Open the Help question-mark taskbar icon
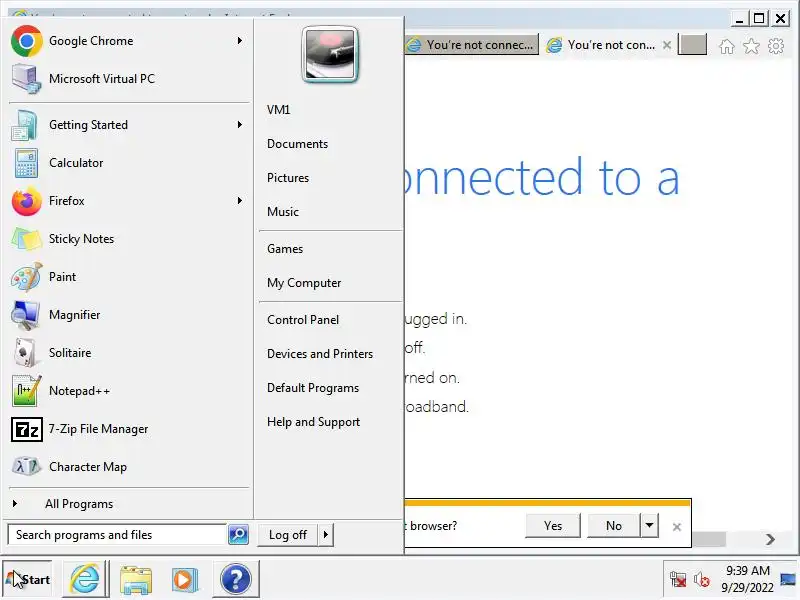 tap(236, 579)
